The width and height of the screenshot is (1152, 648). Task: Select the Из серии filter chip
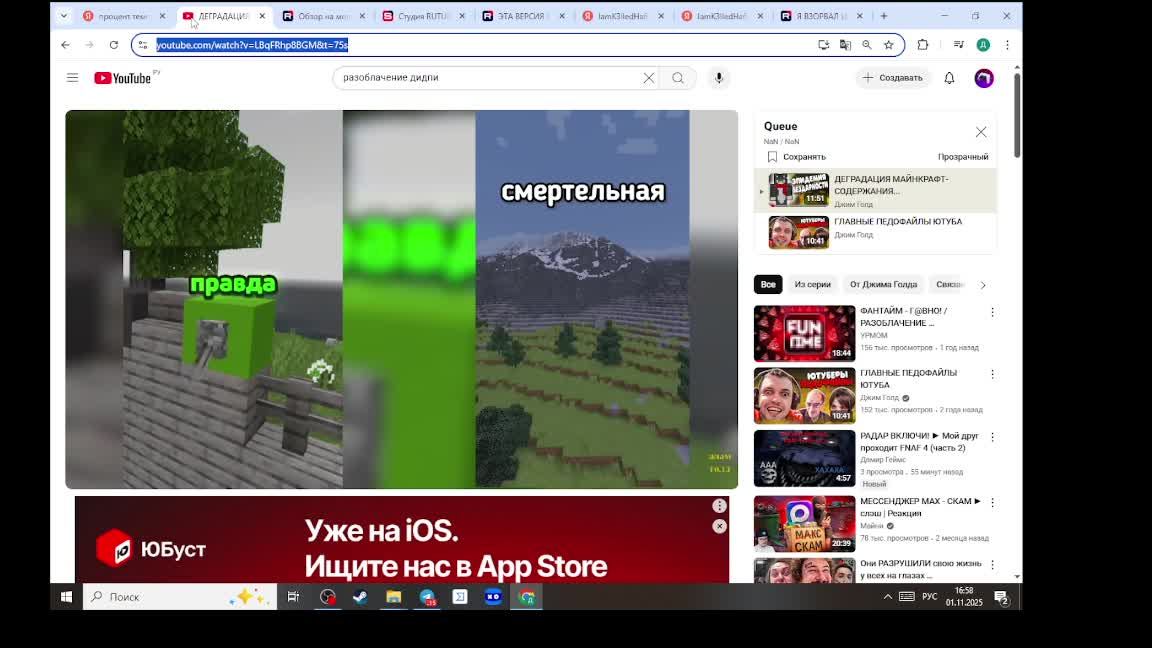click(x=813, y=284)
